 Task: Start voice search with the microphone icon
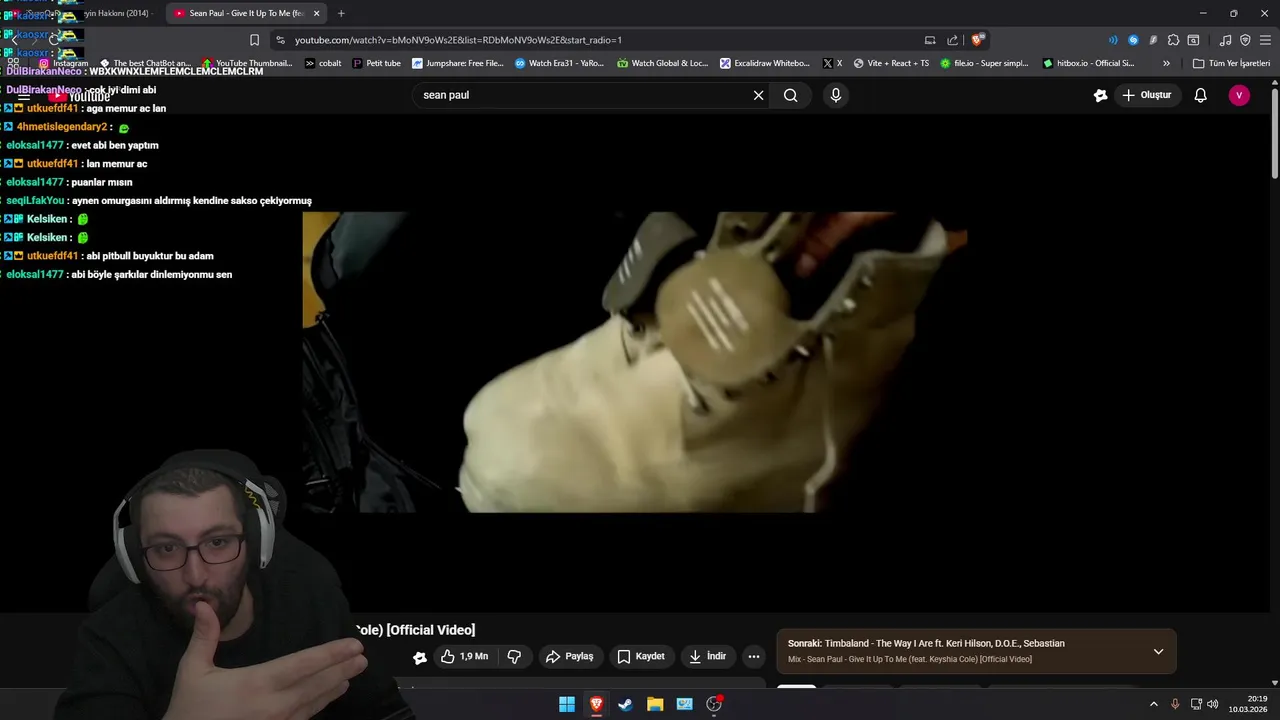(836, 95)
